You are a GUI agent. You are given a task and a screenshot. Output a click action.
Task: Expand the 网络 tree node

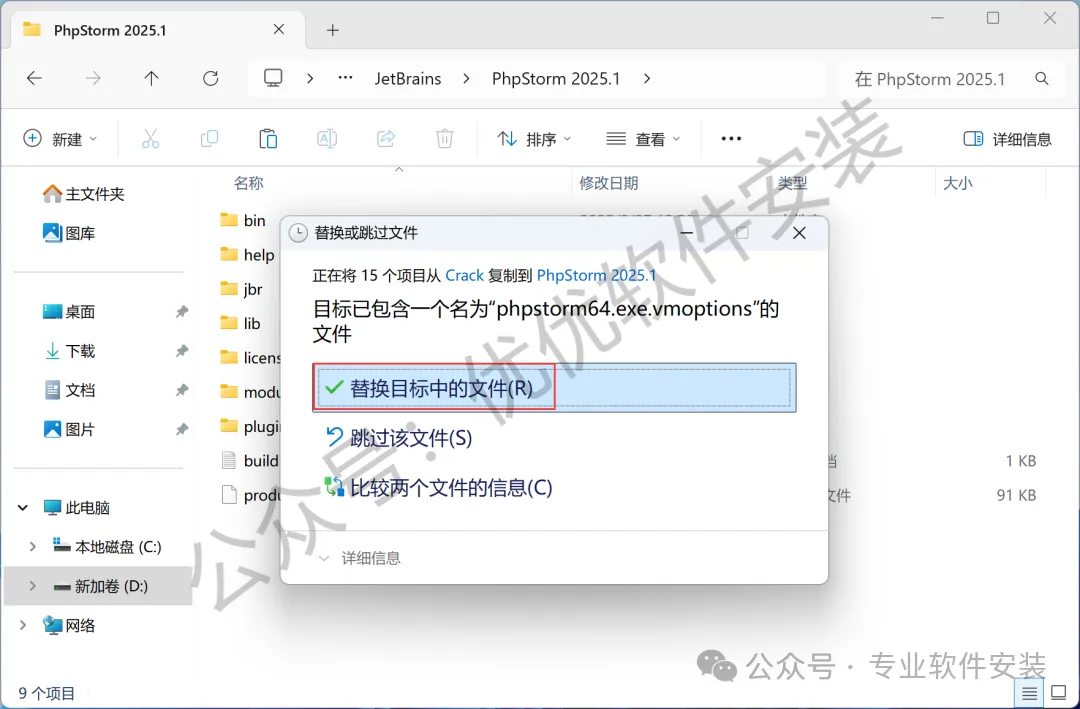23,625
